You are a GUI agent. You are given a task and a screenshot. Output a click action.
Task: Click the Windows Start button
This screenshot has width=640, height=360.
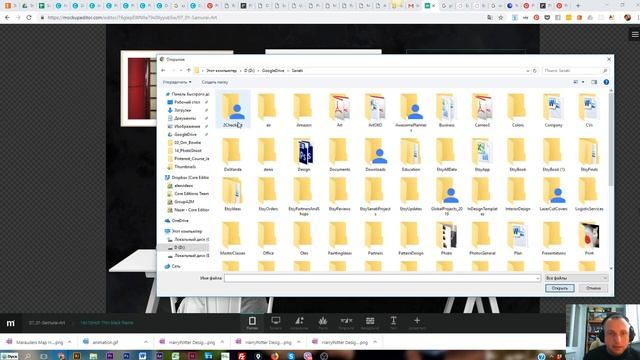(x=9, y=356)
